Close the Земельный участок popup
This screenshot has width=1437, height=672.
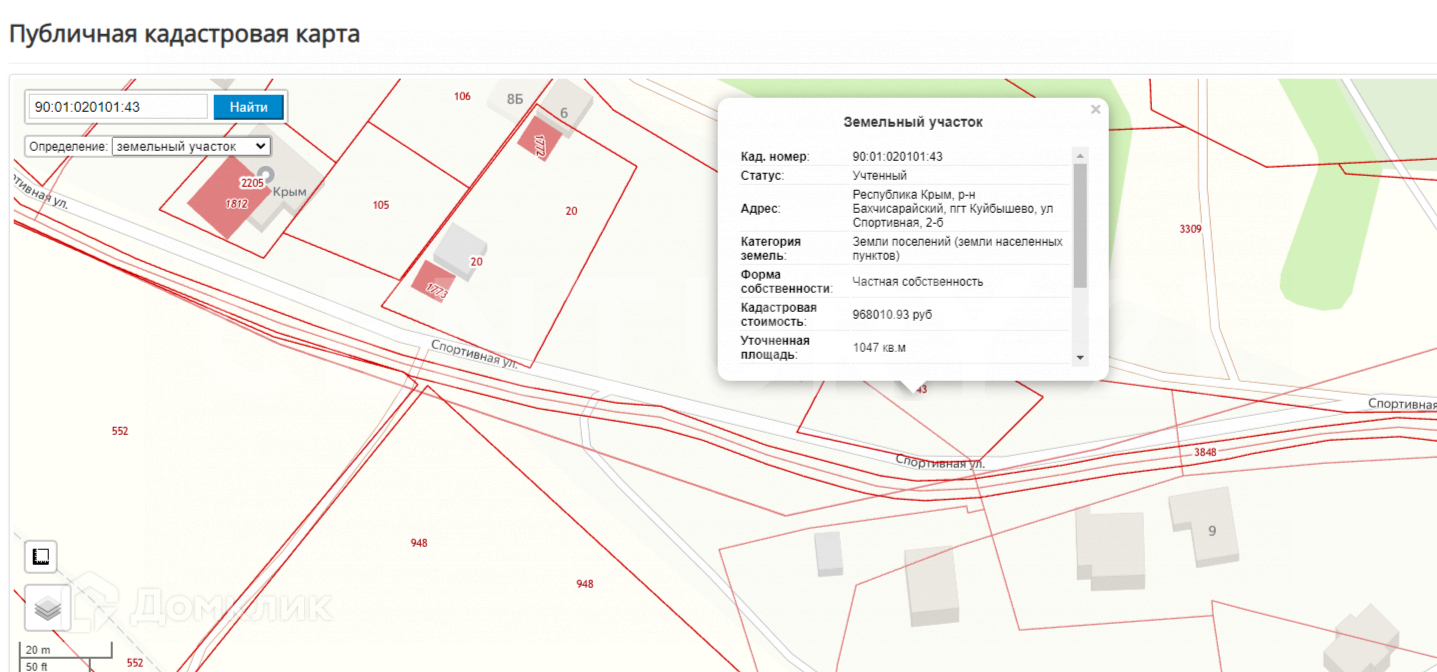1095,110
